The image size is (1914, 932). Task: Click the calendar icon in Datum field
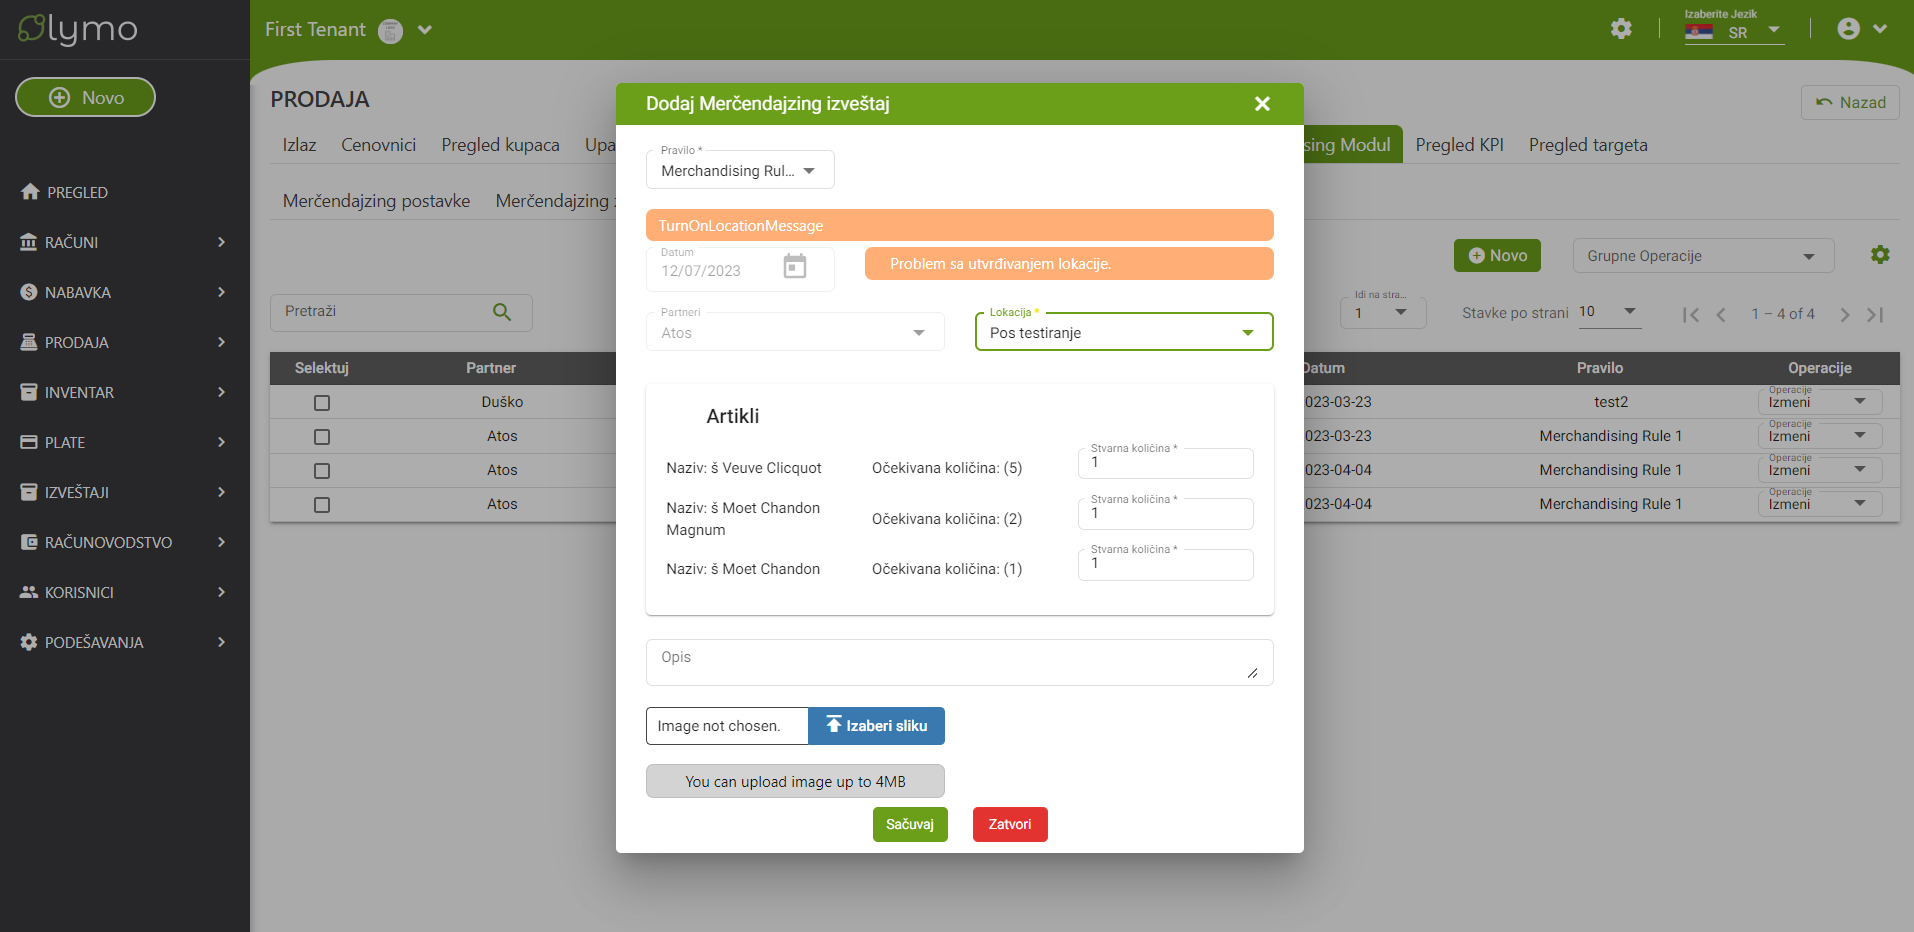click(x=794, y=266)
